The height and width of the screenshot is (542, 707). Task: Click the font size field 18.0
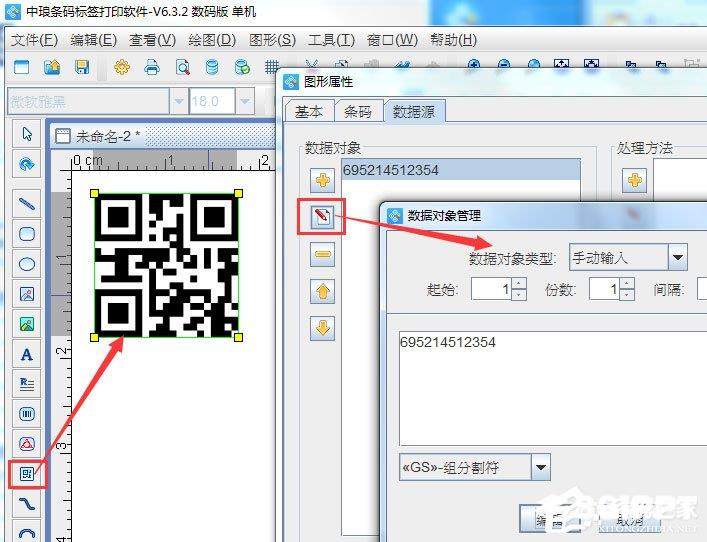(212, 101)
